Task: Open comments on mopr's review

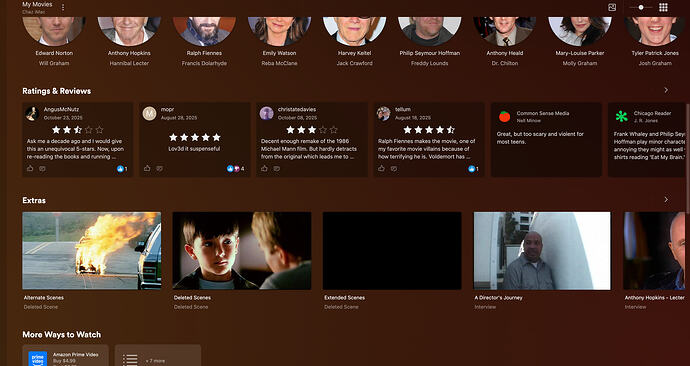Action: pyautogui.click(x=159, y=168)
